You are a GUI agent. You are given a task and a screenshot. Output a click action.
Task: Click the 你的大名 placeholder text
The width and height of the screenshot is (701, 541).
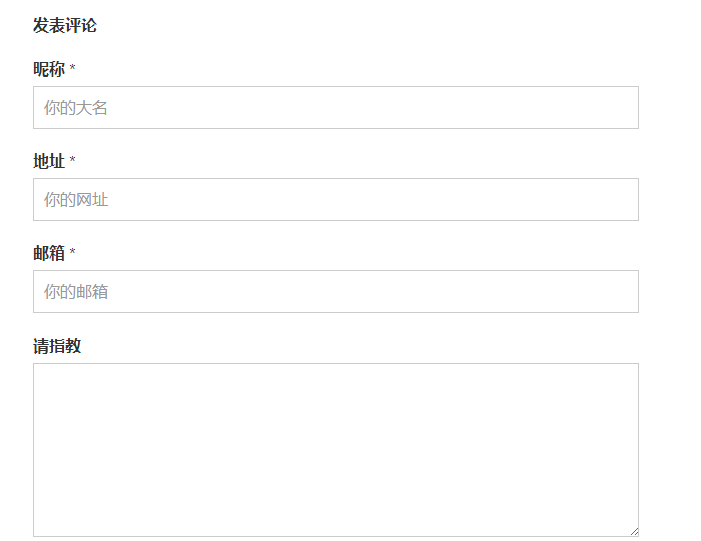click(x=76, y=108)
